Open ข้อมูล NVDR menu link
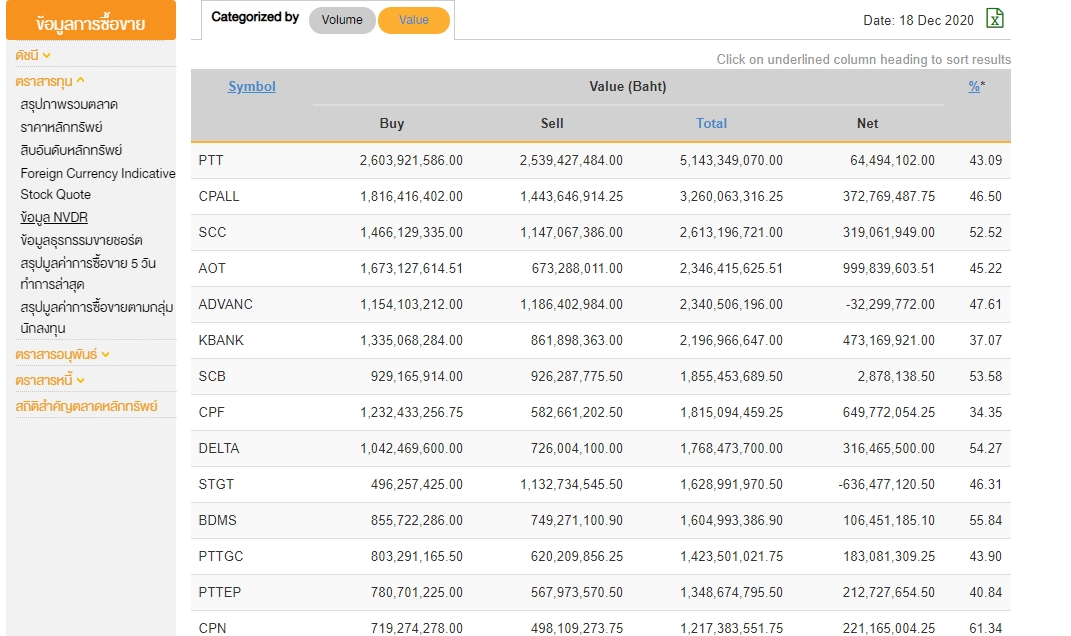This screenshot has height=636, width=1071. [x=54, y=217]
